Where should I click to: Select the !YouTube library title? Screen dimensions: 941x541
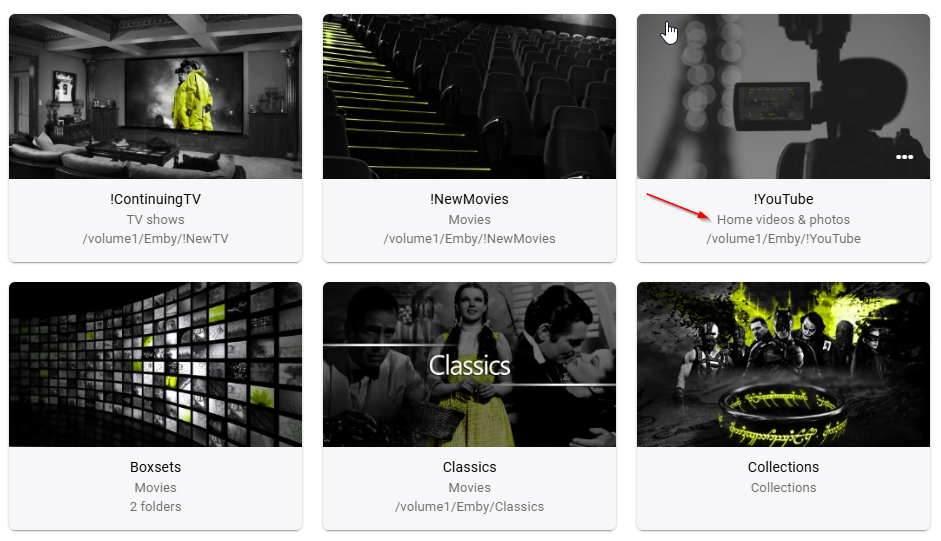pos(783,199)
